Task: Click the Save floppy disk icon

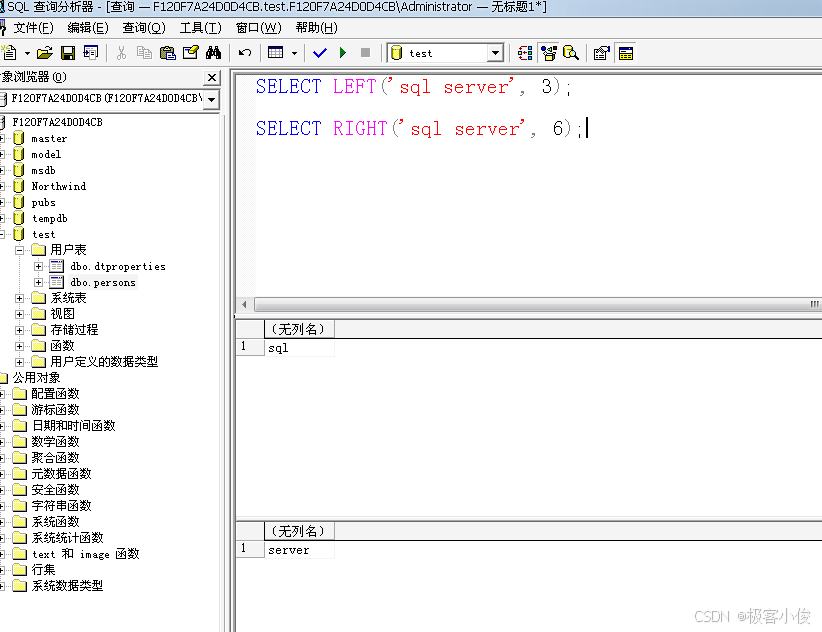Action: [68, 53]
